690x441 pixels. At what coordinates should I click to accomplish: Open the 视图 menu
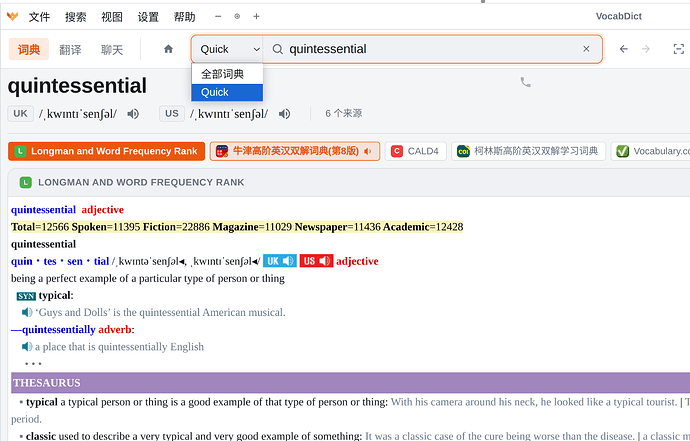pos(112,17)
